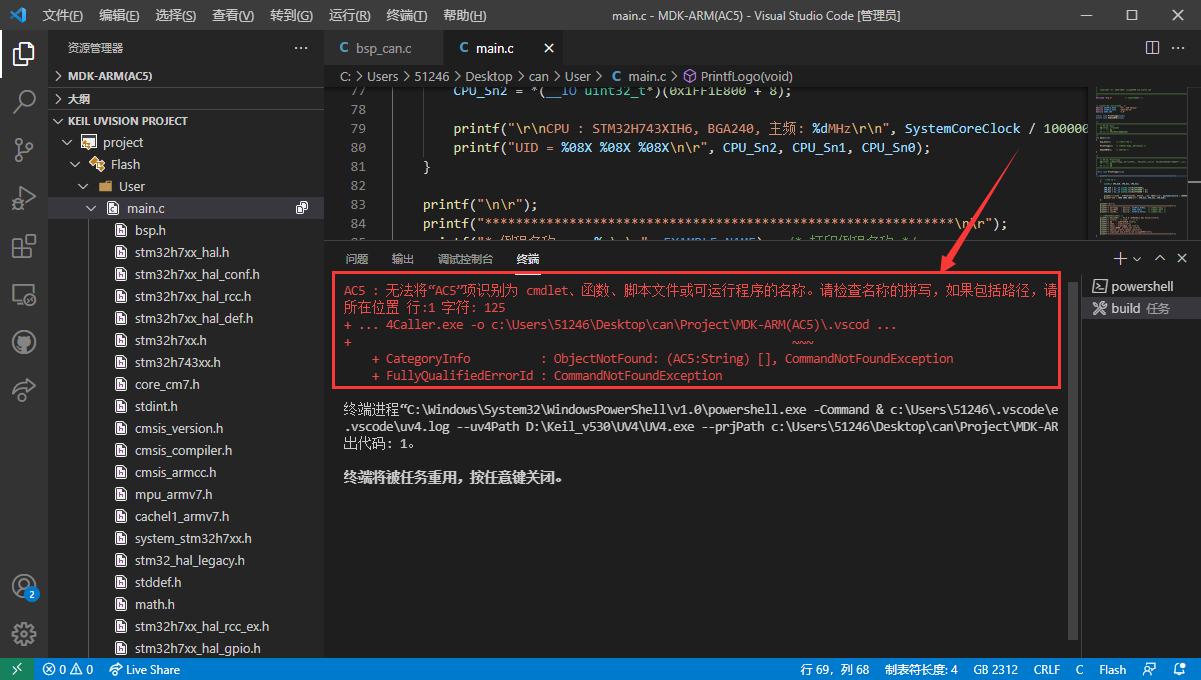
Task: Open the 选择(S) menu
Action: click(x=176, y=16)
